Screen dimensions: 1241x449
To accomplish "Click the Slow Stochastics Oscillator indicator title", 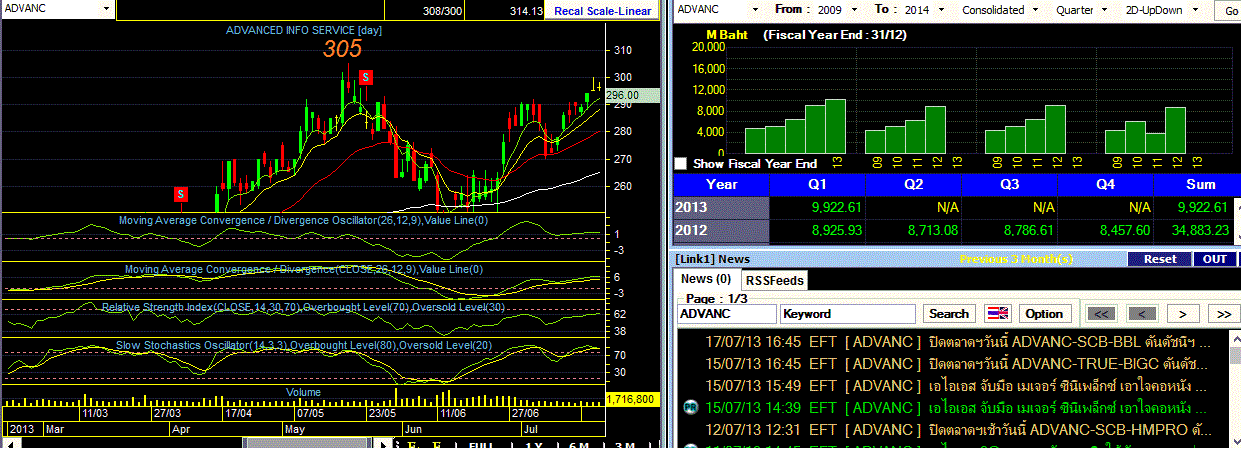I will click(x=304, y=345).
